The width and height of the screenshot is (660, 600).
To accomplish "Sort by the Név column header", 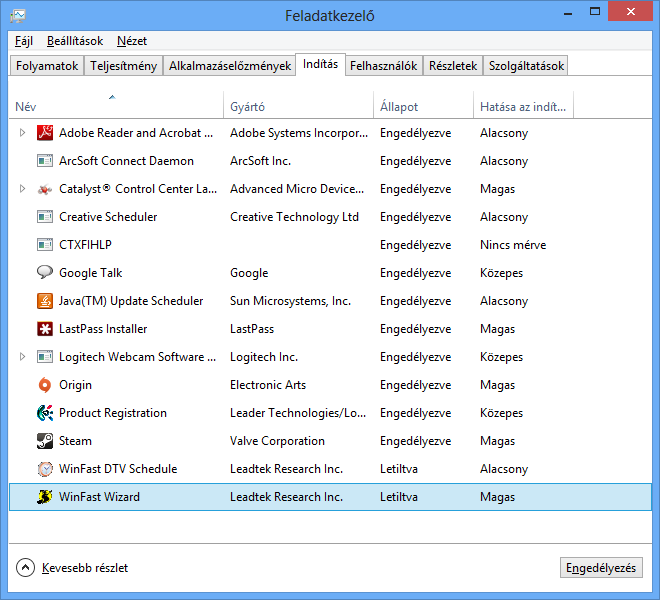I will point(116,105).
